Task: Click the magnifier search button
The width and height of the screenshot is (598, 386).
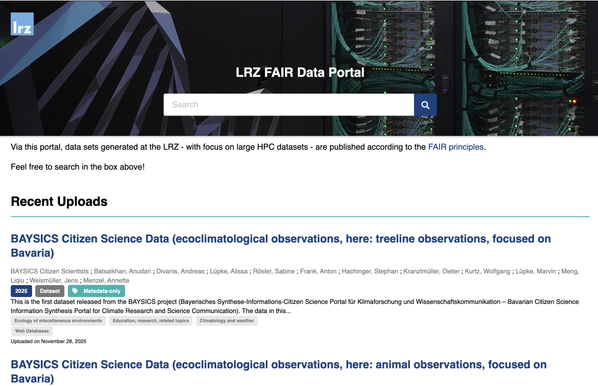Action: coord(425,105)
